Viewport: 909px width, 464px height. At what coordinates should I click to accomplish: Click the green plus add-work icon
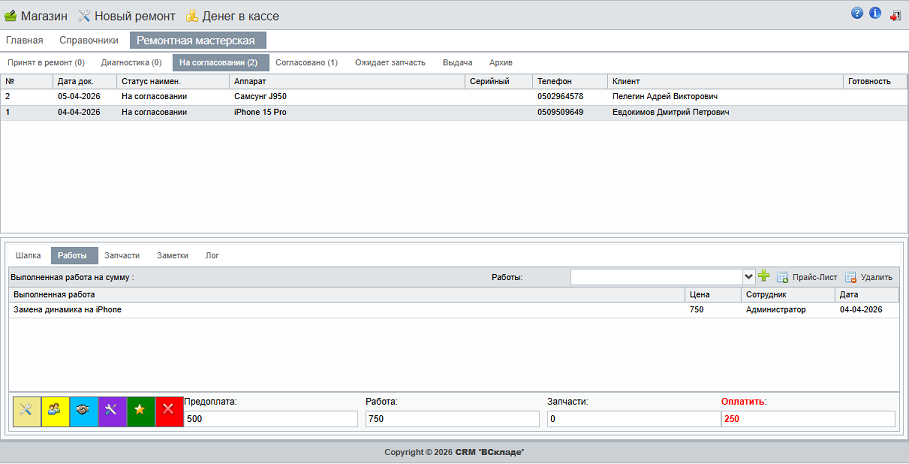[x=764, y=277]
